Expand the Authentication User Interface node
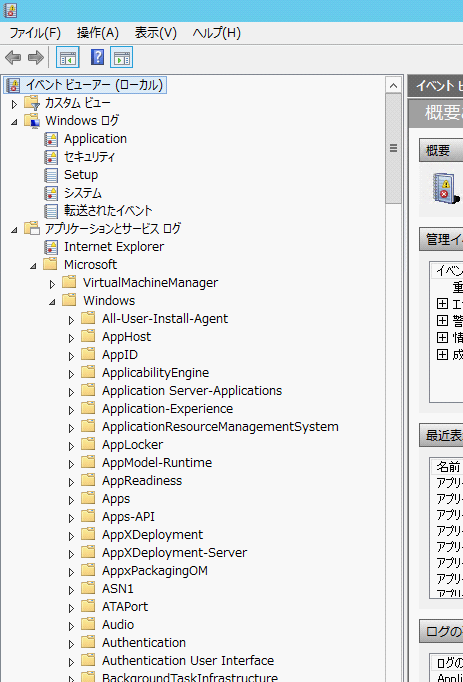This screenshot has width=463, height=682. point(71,662)
